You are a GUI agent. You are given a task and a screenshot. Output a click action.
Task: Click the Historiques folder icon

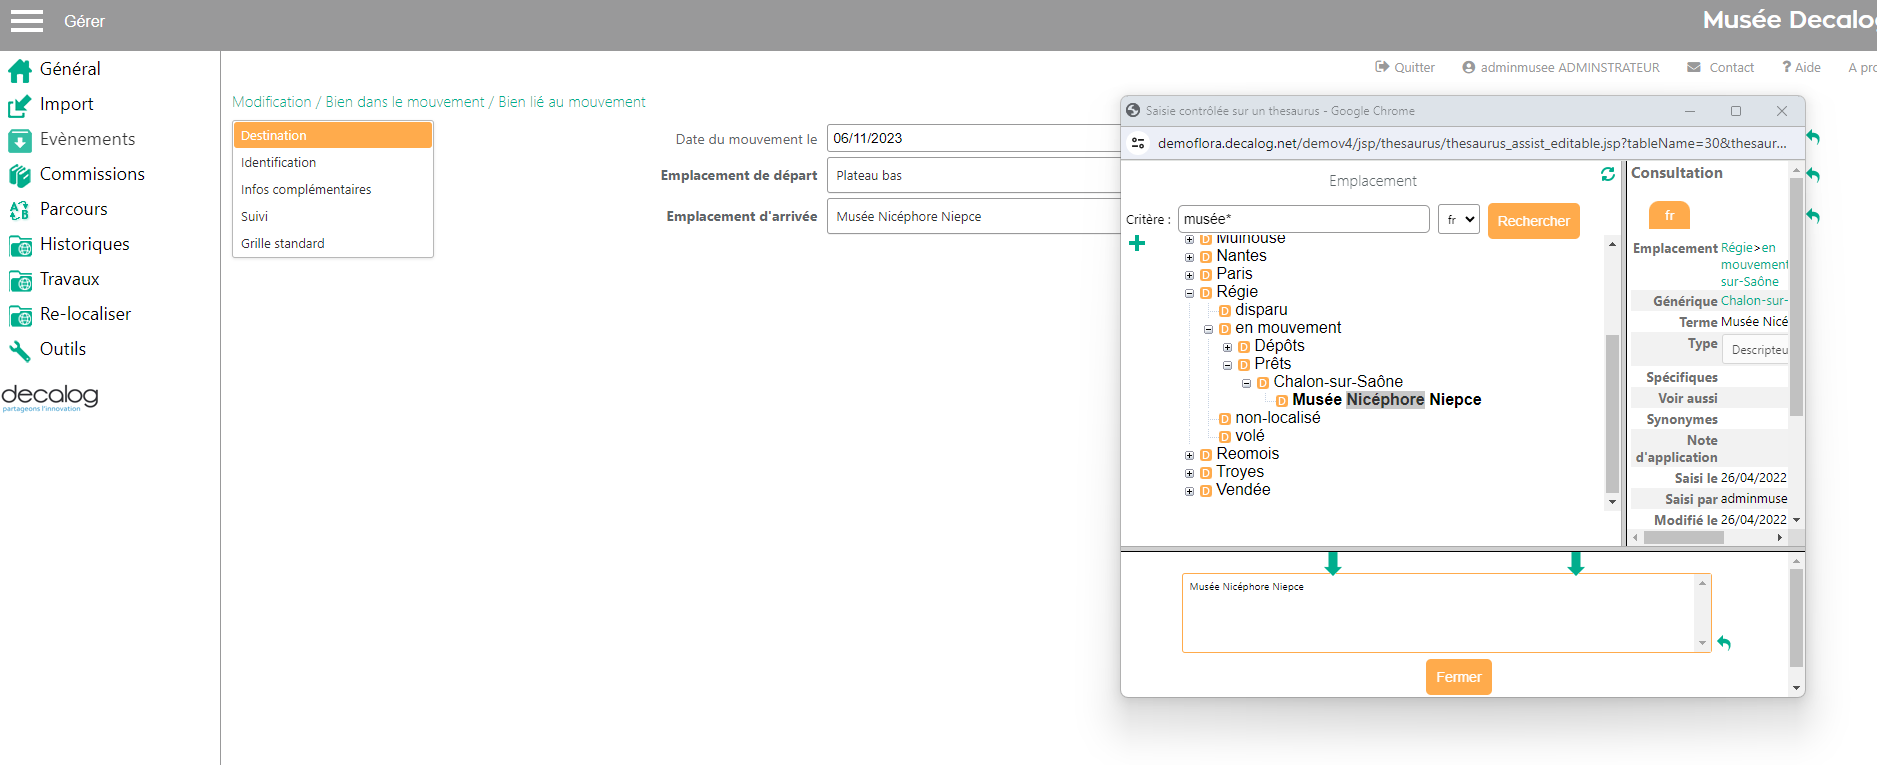(x=20, y=245)
